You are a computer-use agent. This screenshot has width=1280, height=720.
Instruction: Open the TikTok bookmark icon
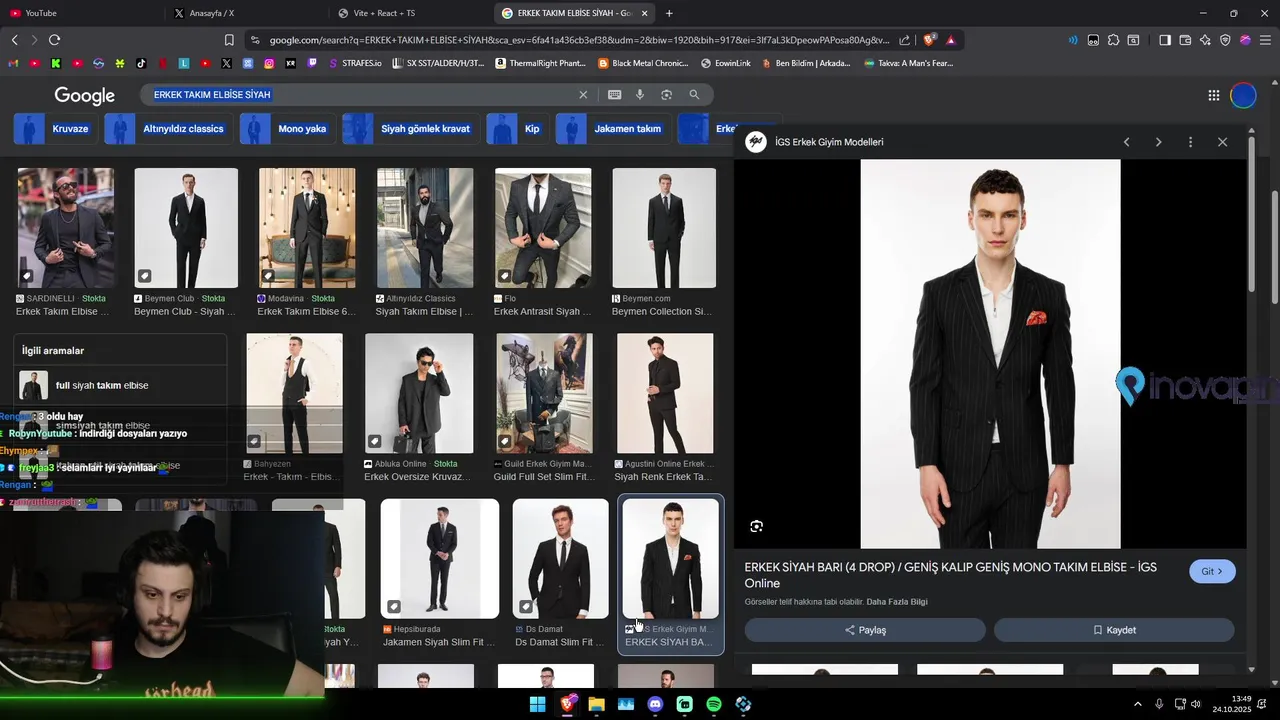141,63
